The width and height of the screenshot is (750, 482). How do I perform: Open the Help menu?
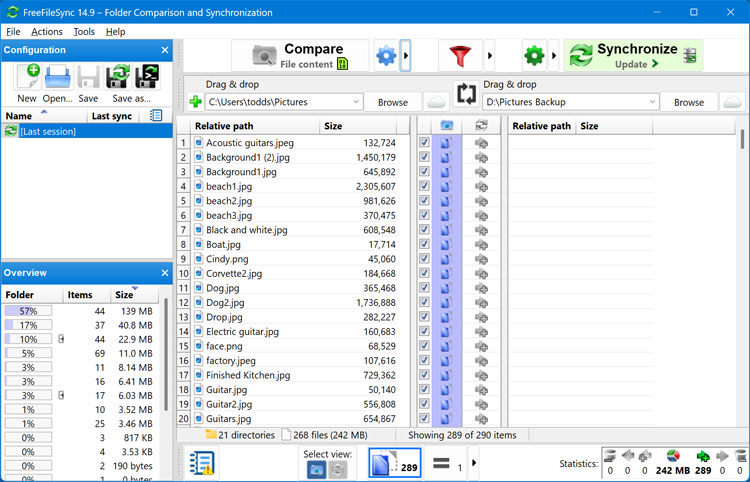point(115,32)
